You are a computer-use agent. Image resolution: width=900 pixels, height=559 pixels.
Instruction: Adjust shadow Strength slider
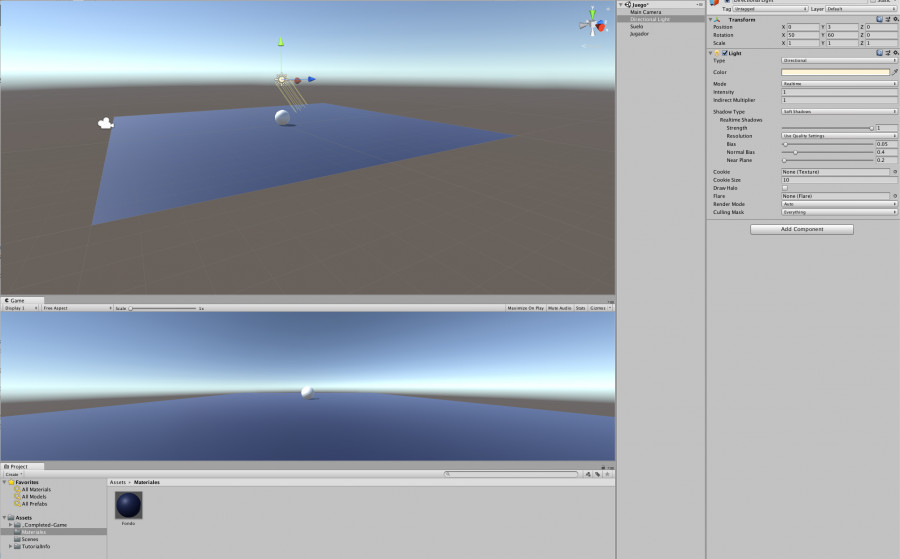coord(827,128)
